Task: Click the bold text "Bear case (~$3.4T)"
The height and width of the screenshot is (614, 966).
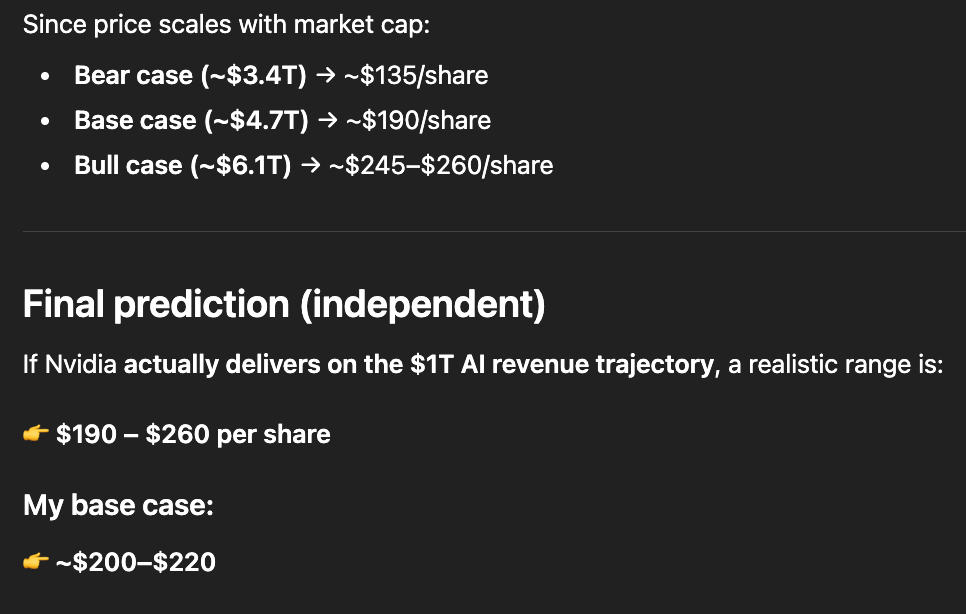Action: pos(190,76)
